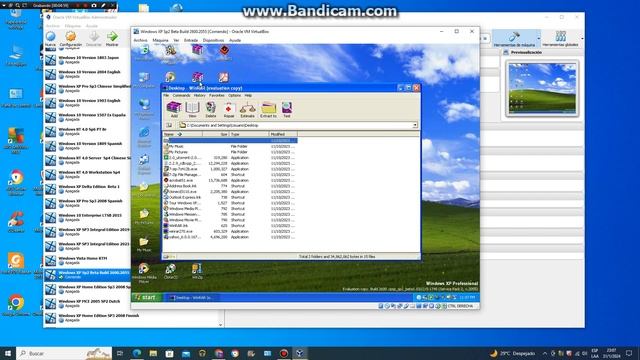The height and width of the screenshot is (360, 640).
Task: Open WinRAR Favorites menu
Action: tap(217, 96)
